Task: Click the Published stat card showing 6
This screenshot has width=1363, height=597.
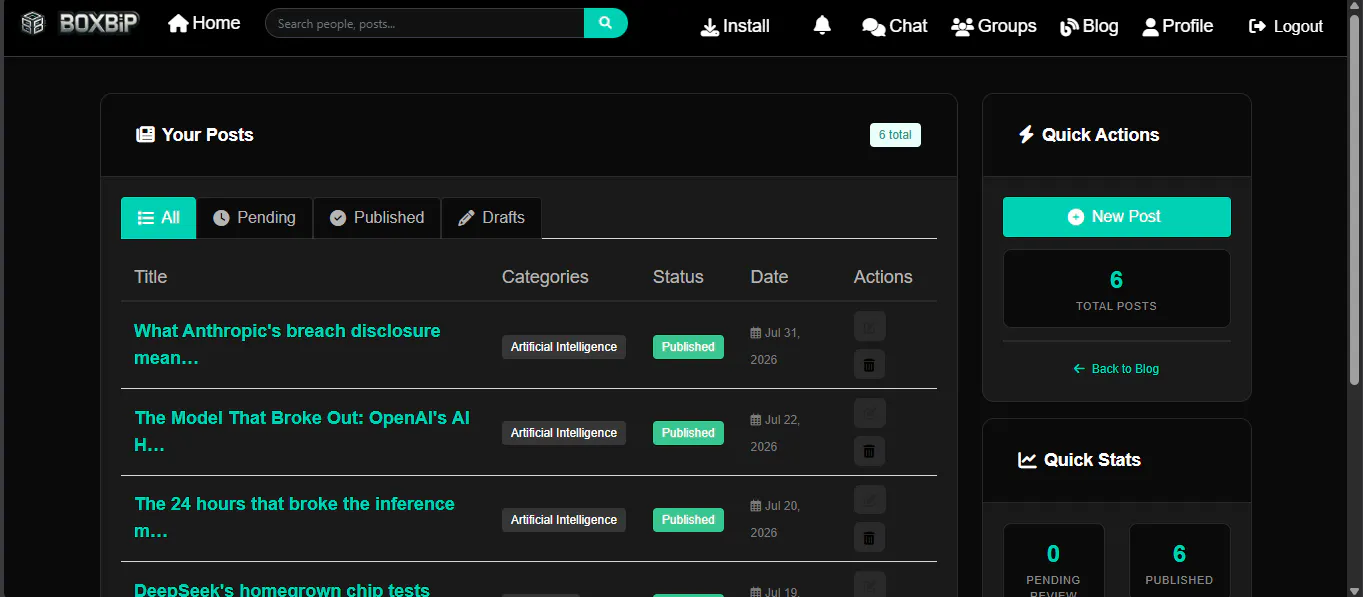Action: (x=1179, y=561)
